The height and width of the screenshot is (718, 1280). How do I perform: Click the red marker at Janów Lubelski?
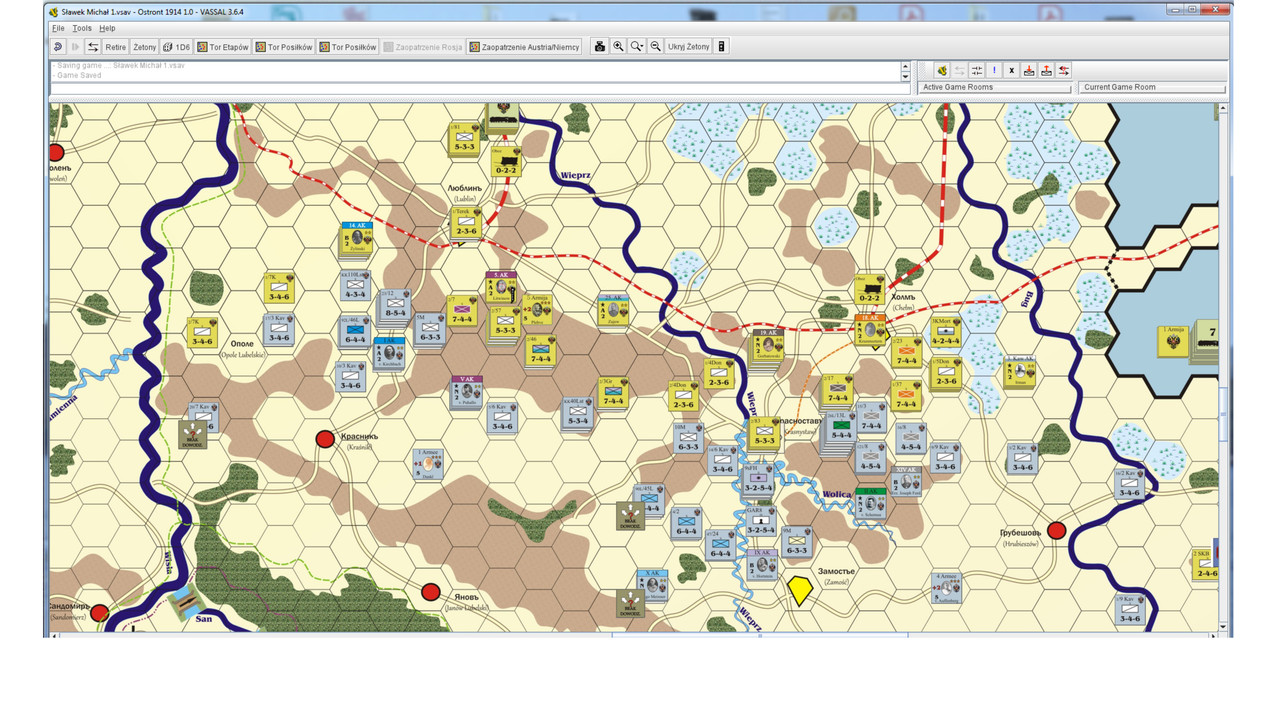pyautogui.click(x=431, y=592)
